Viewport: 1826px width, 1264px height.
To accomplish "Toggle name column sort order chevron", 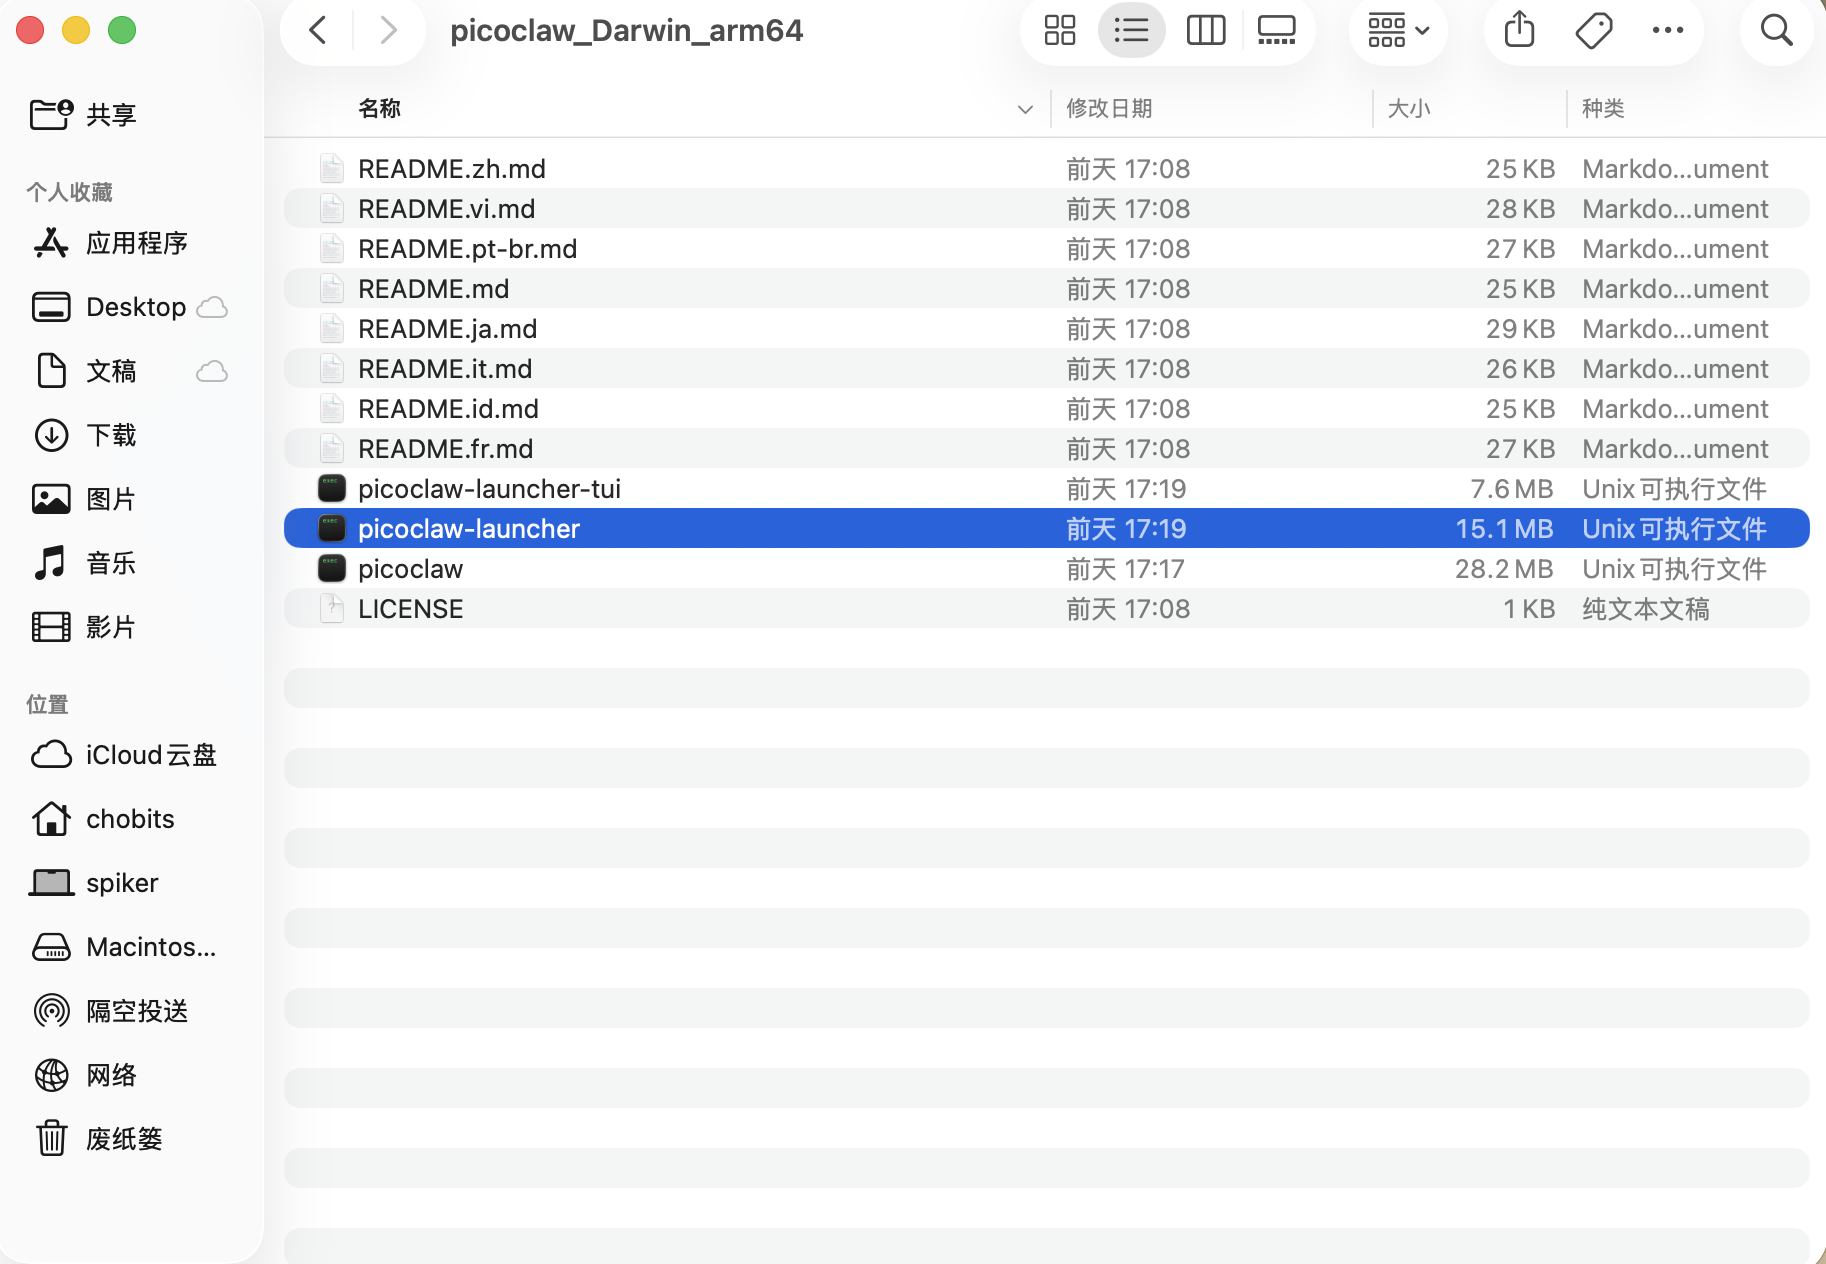I will 1025,109.
